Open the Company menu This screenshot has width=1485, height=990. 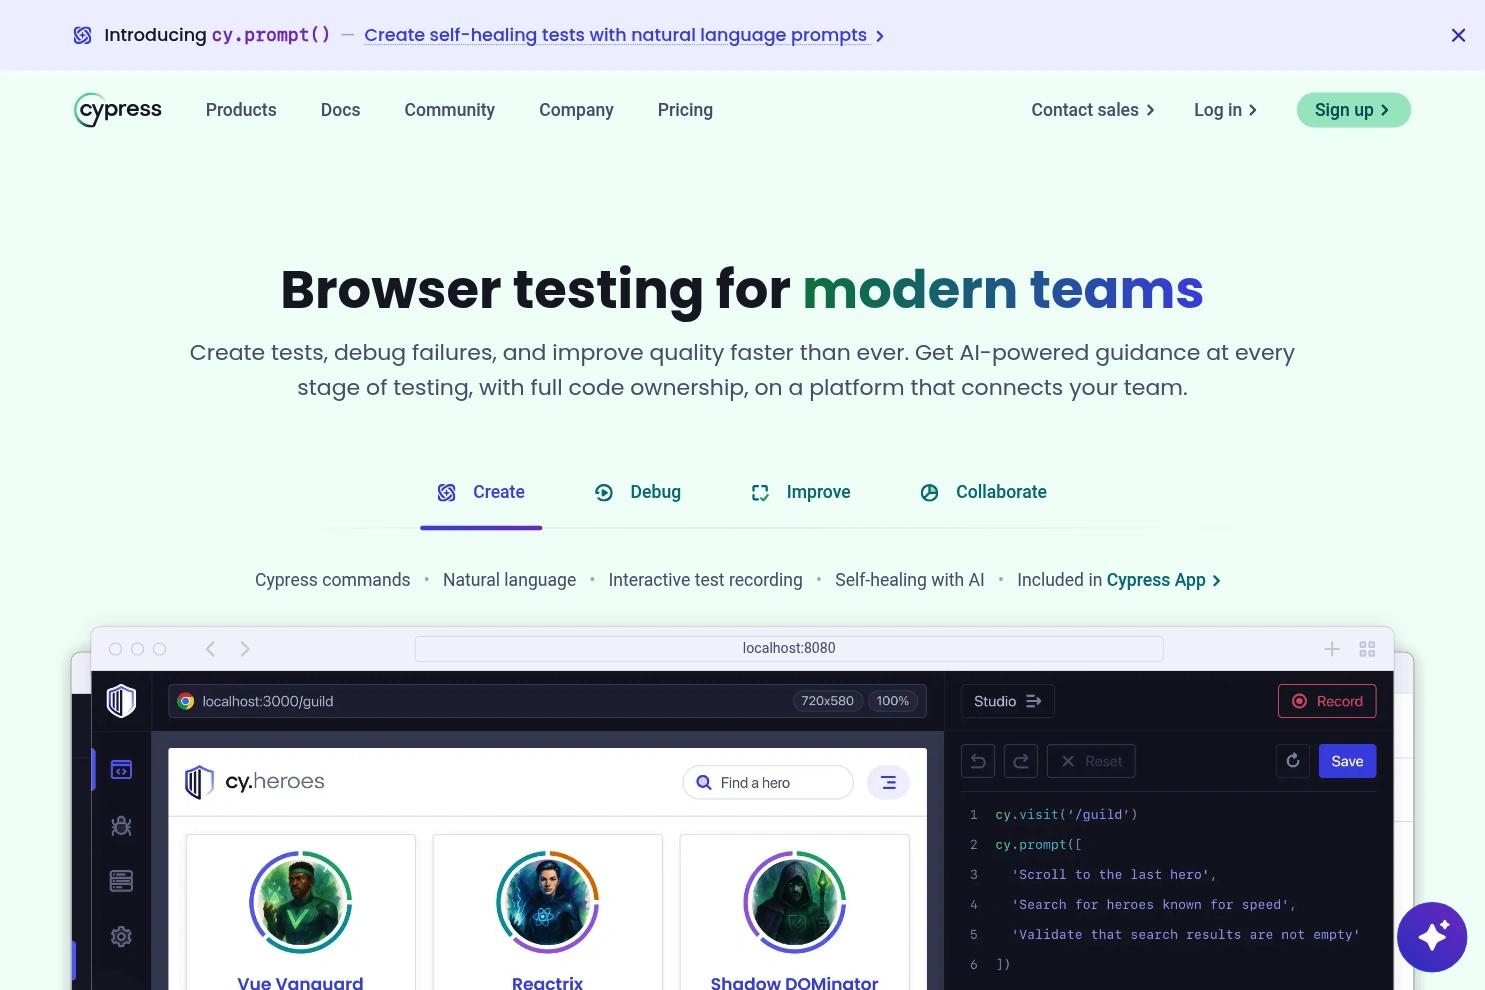click(576, 110)
